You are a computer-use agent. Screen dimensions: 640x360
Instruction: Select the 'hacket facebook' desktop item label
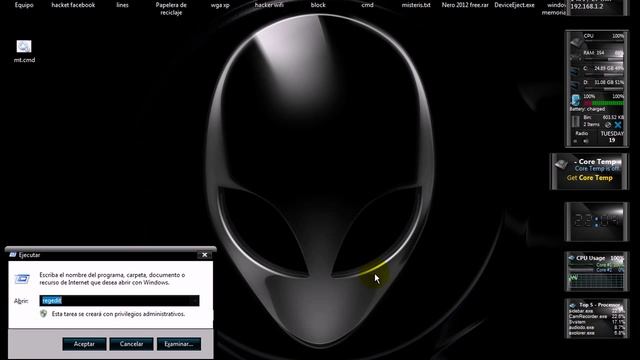click(x=73, y=5)
